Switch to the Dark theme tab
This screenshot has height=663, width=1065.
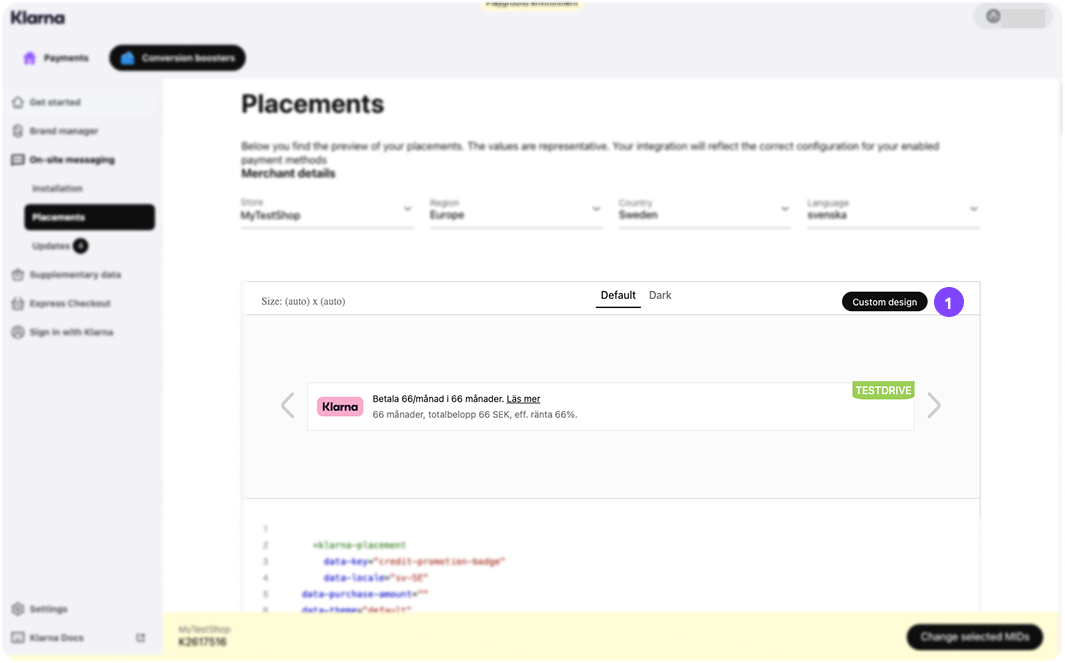point(660,296)
